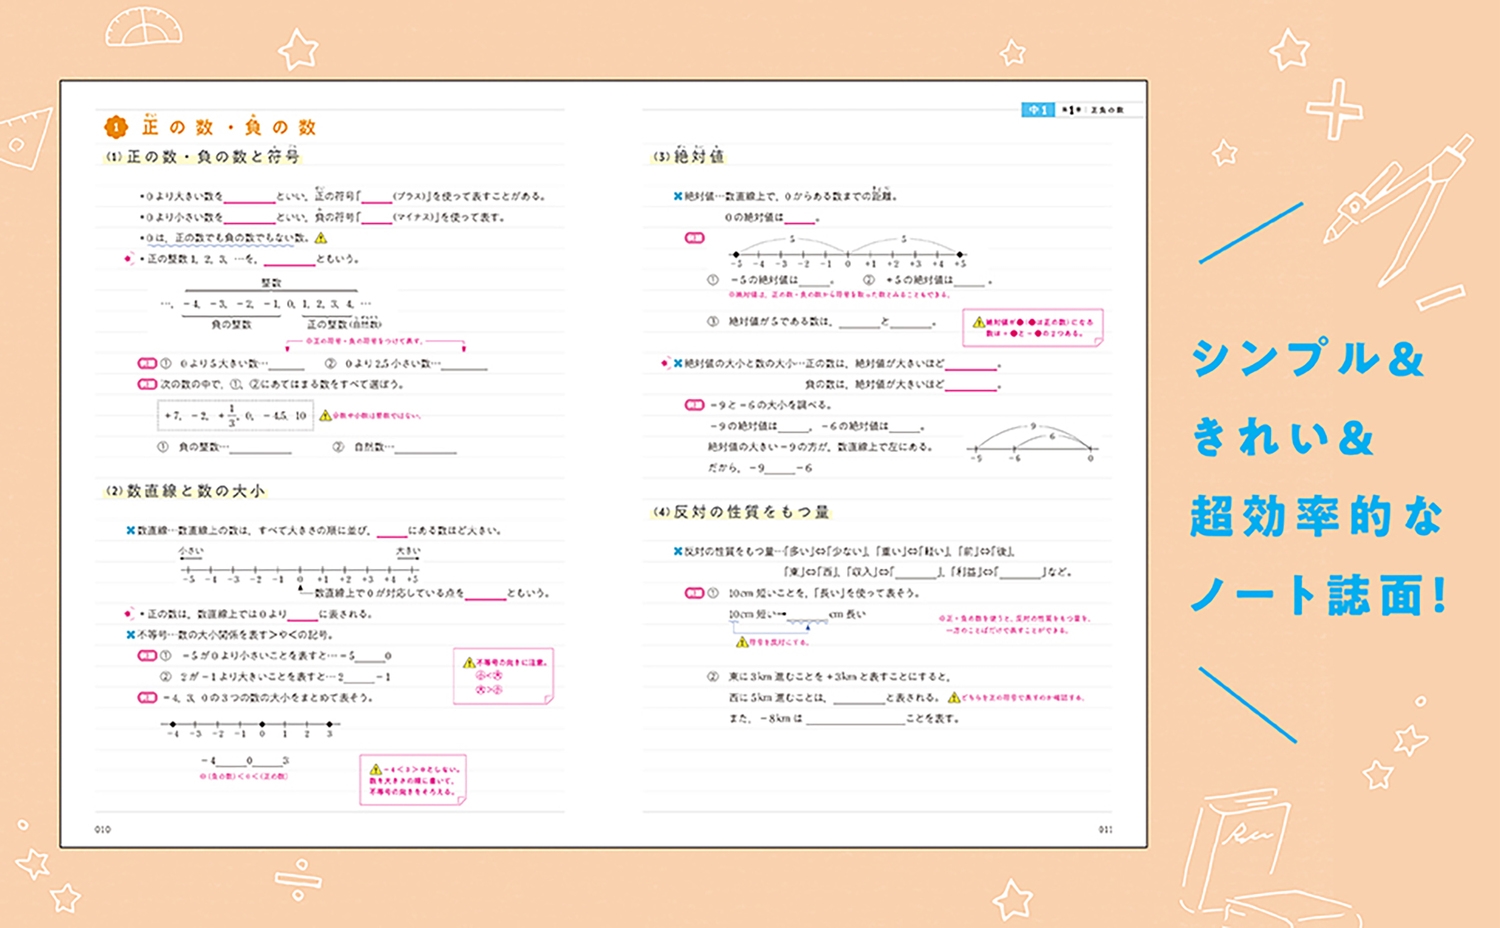Click the page number 010
1500x928 pixels.
[x=103, y=829]
